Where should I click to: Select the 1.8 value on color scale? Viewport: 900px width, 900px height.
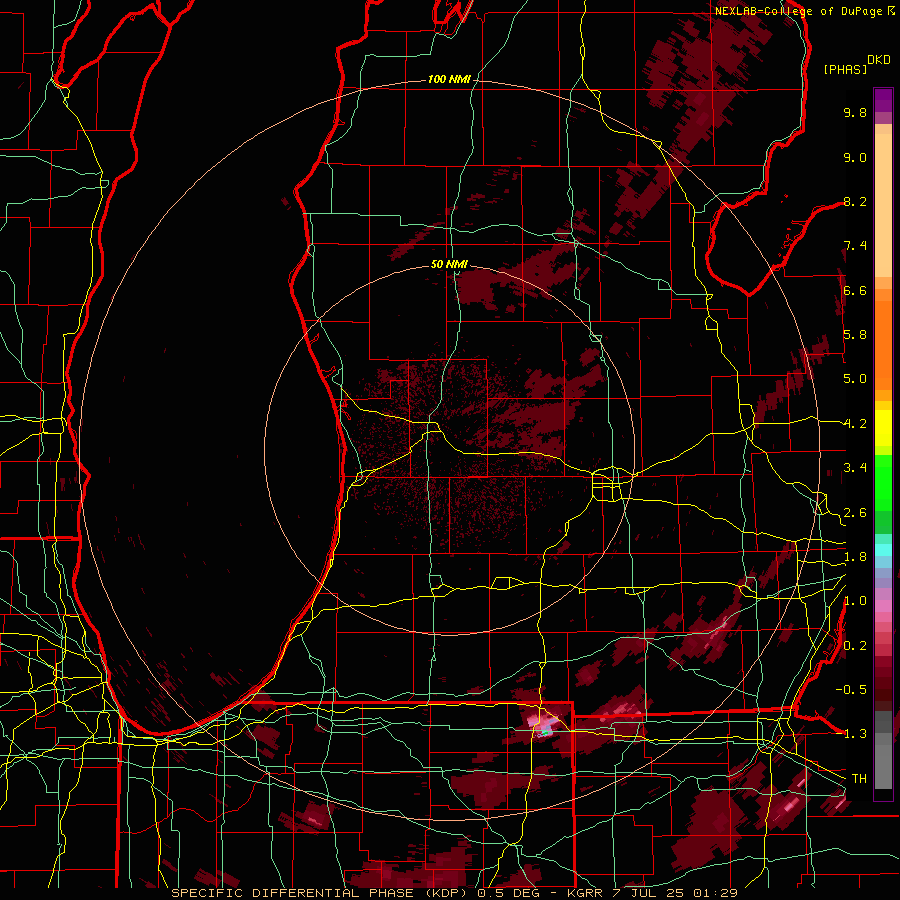pos(855,557)
